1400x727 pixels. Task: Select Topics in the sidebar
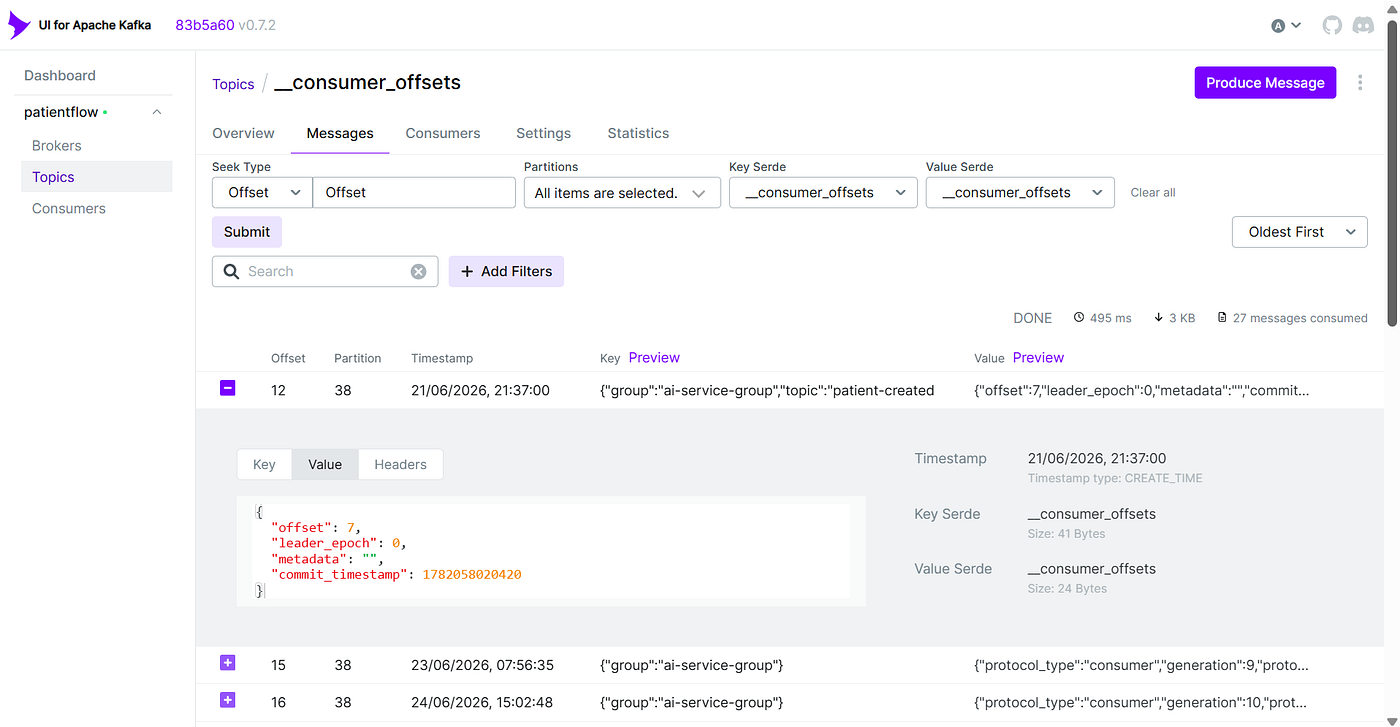96,177
